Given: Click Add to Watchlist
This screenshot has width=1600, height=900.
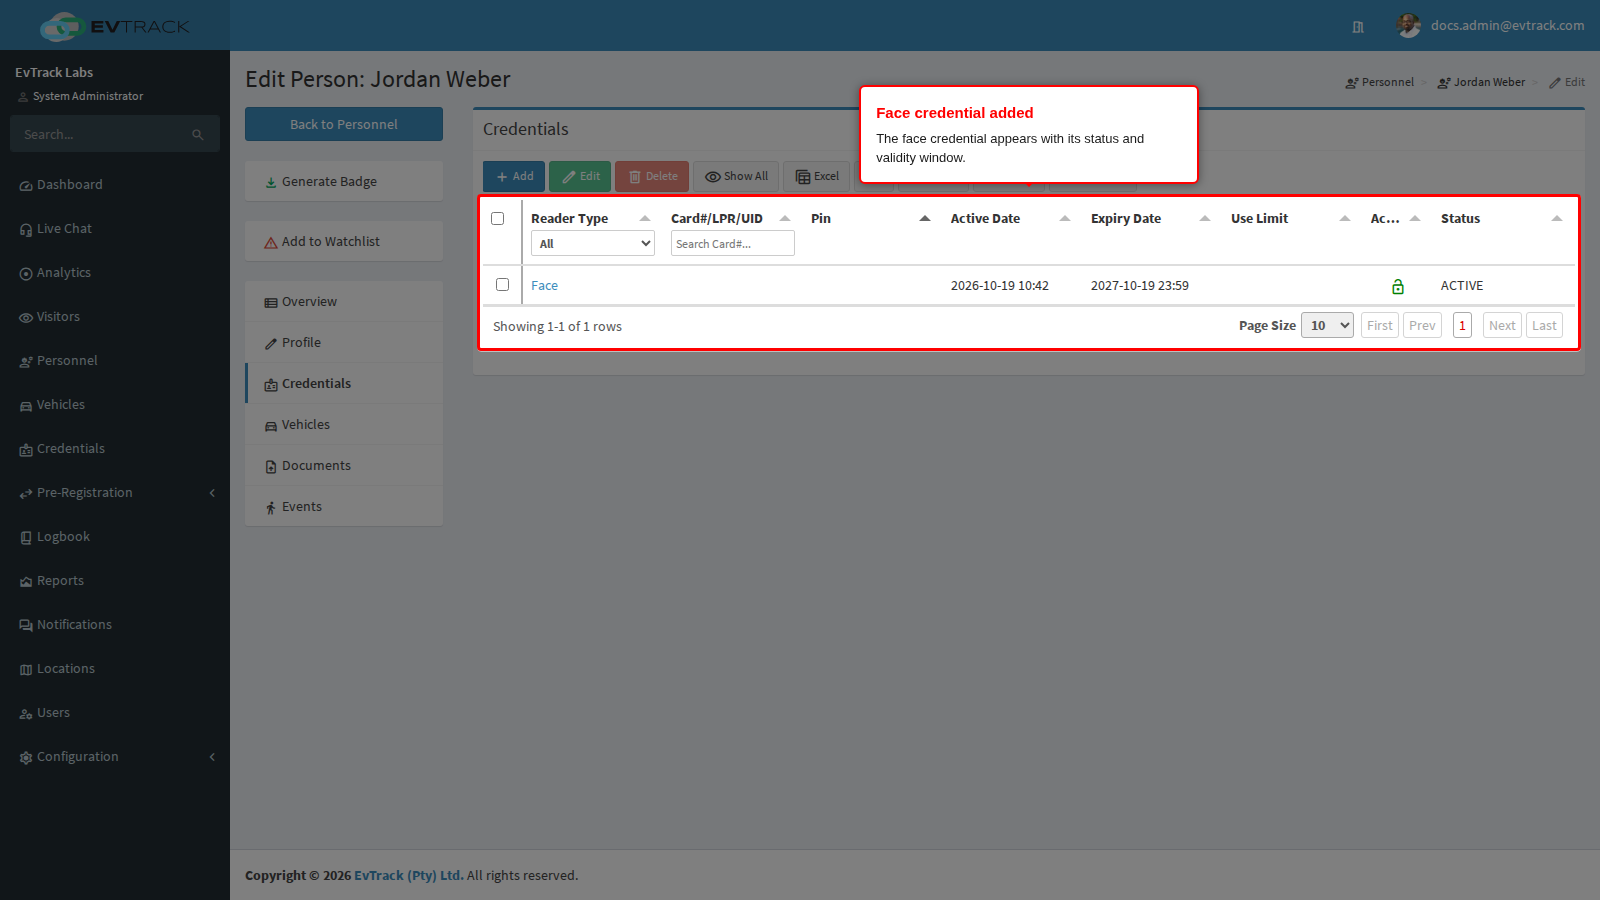Looking at the screenshot, I should pyautogui.click(x=344, y=241).
